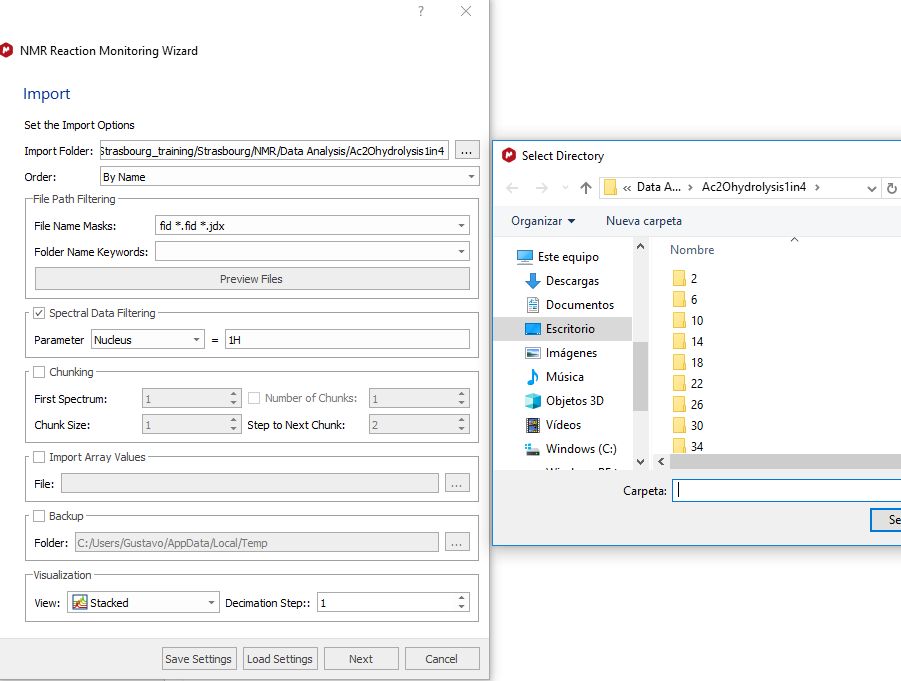Screen dimensions: 901x681
Task: Select folder 14
Action: [x=688, y=342]
